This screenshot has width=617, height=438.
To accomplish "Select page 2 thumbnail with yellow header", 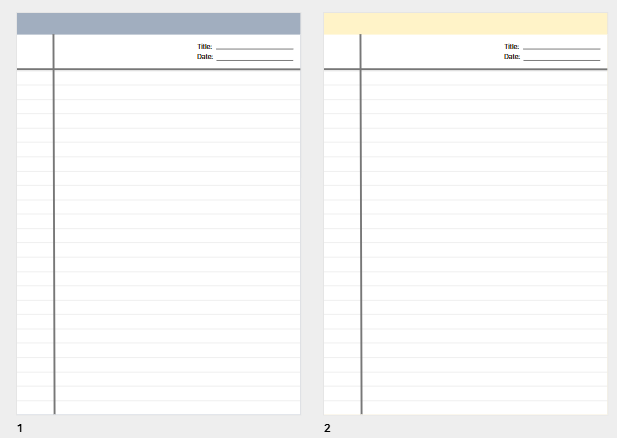I will (466, 214).
